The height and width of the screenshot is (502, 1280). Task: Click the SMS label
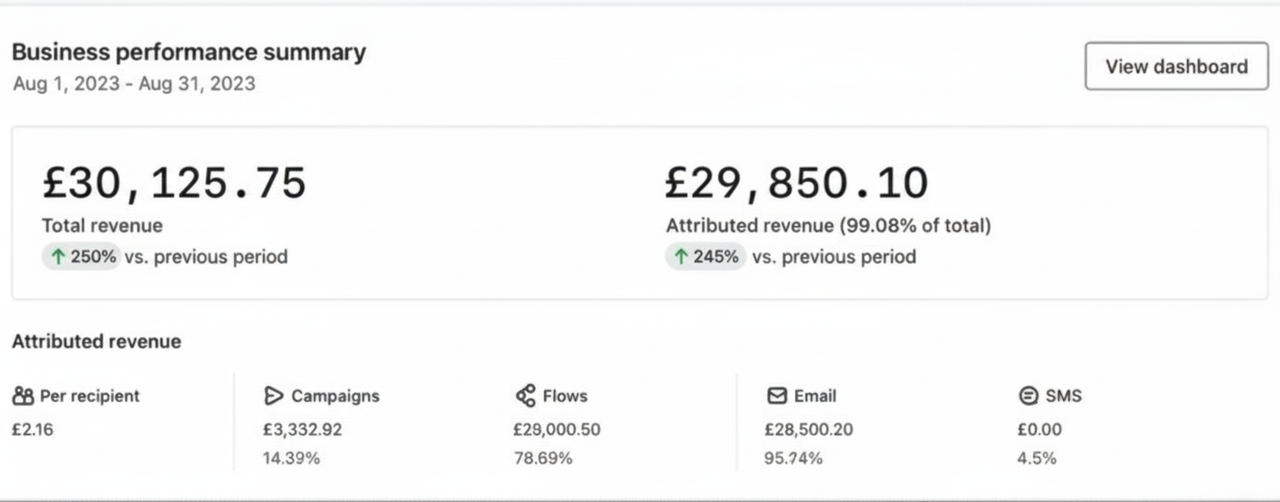coord(1064,396)
